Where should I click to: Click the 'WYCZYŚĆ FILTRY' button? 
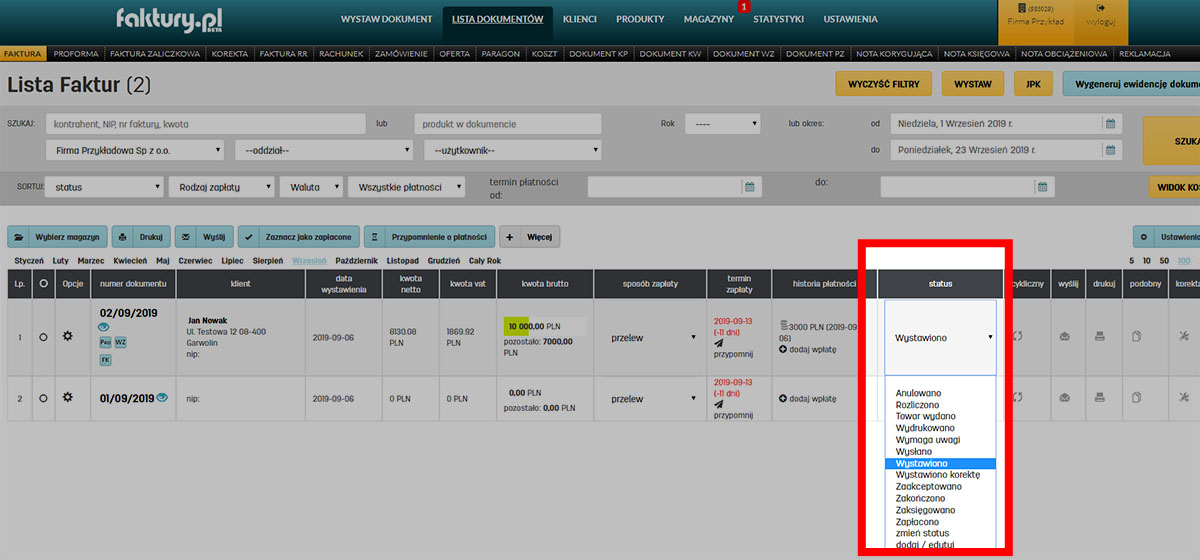pyautogui.click(x=883, y=83)
